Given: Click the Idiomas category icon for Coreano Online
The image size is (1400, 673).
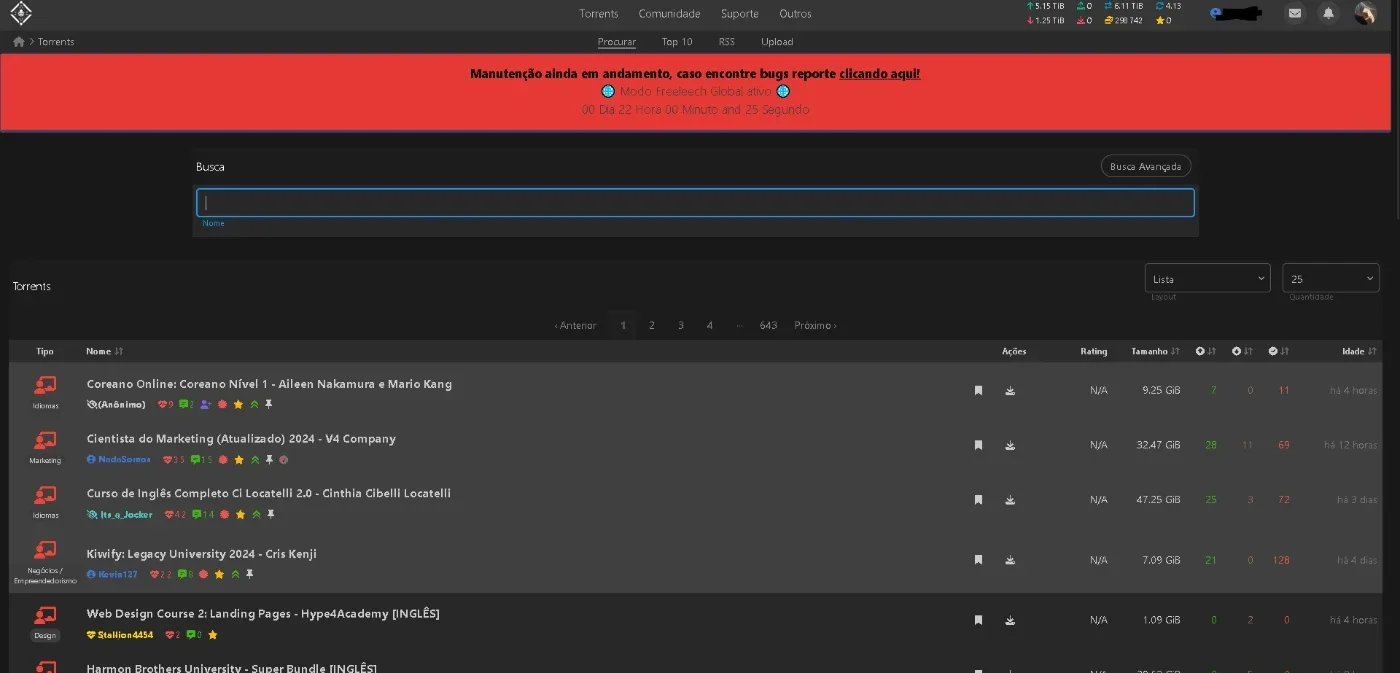Looking at the screenshot, I should point(45,385).
